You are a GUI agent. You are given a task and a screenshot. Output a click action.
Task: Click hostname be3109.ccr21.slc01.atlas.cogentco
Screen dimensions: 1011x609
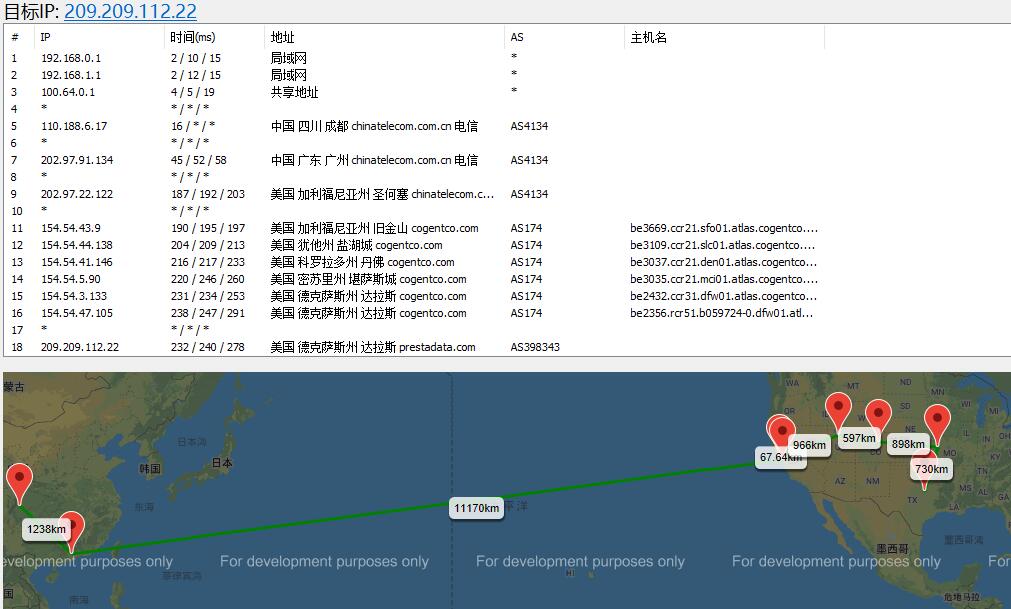coord(722,245)
